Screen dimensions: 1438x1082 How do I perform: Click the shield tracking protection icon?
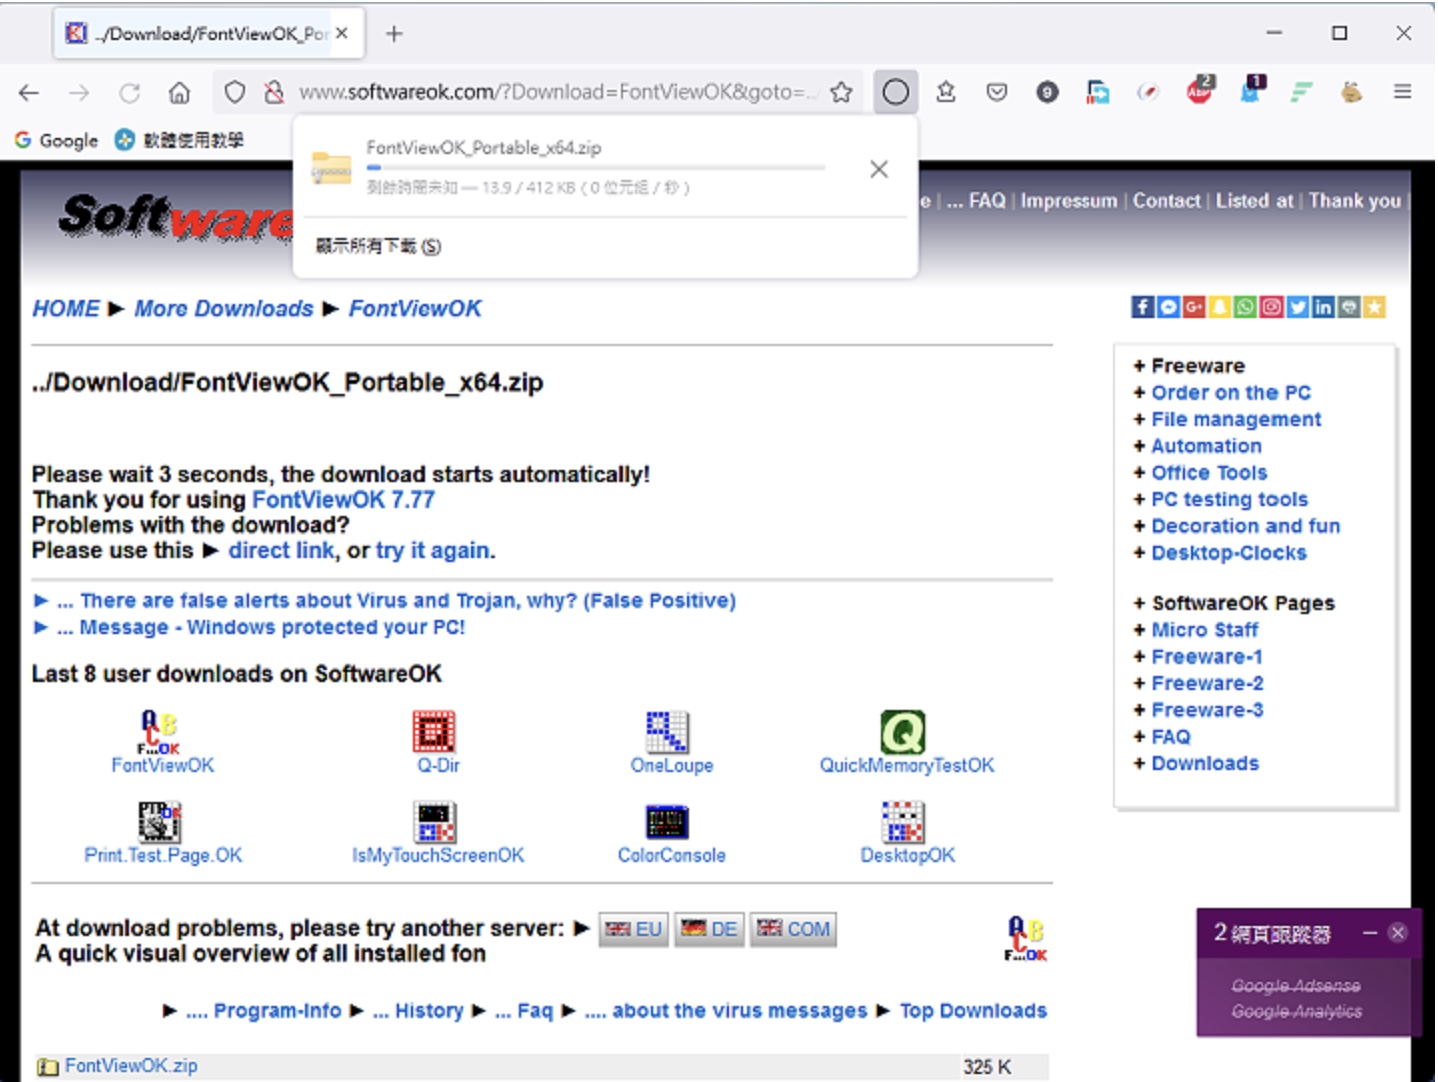(234, 92)
